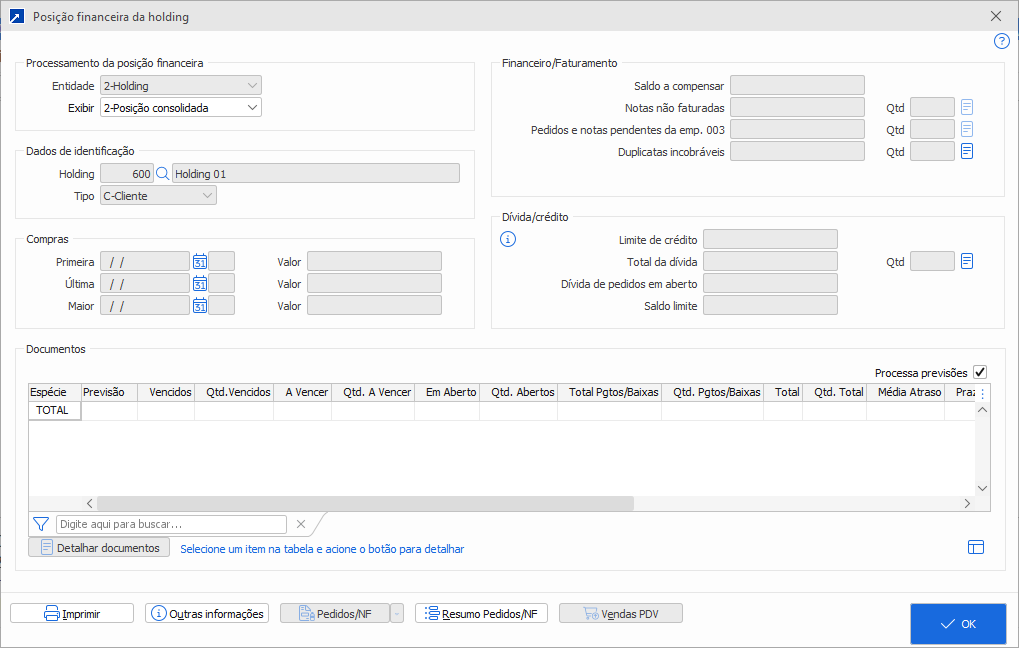The image size is (1033, 655).
Task: Open calendar for Maior purchase date
Action: tap(199, 306)
